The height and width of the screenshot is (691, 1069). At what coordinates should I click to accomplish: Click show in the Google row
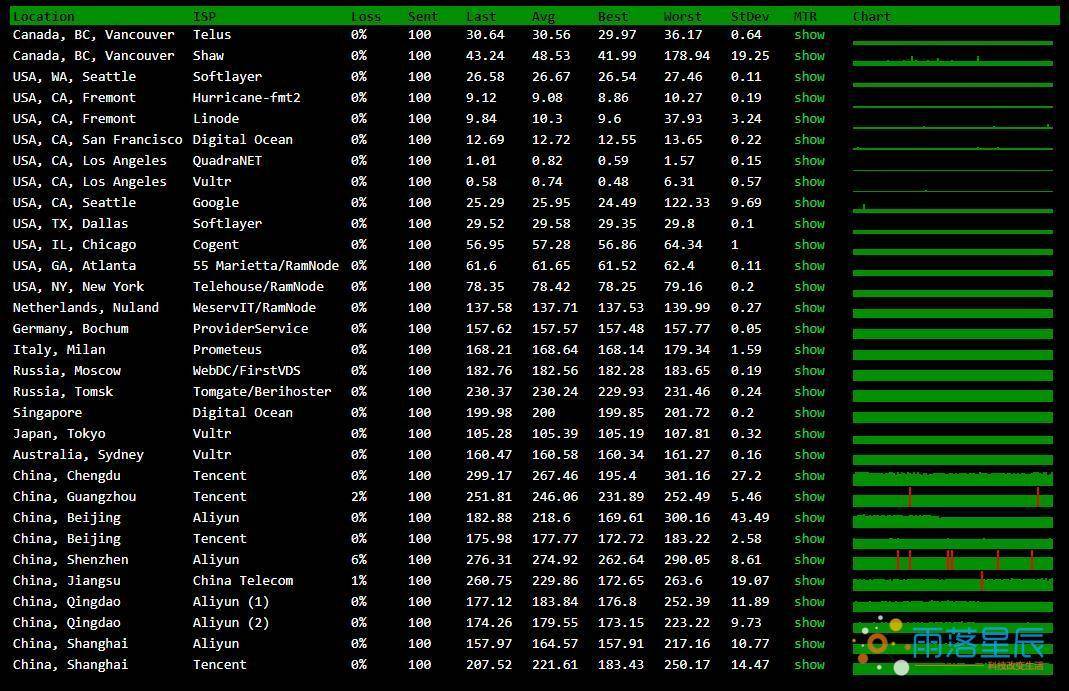[809, 202]
